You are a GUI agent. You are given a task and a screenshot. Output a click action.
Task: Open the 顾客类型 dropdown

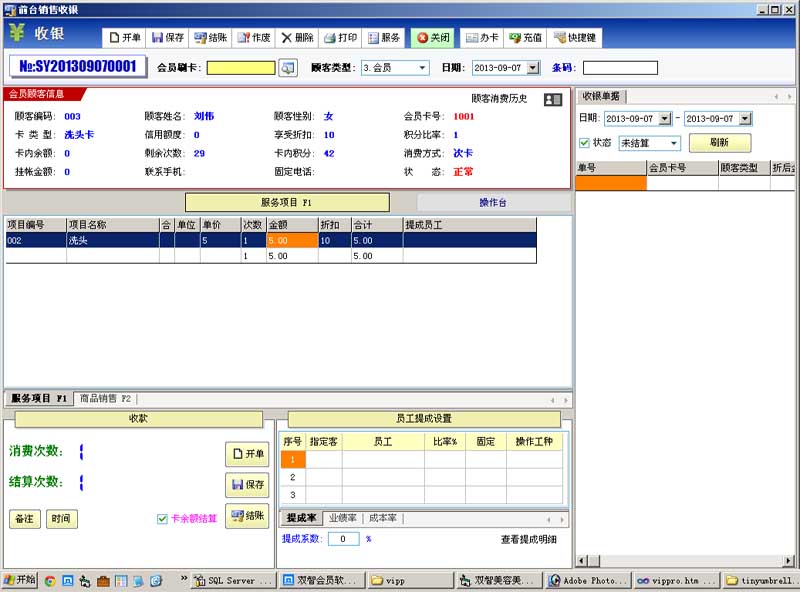click(422, 68)
